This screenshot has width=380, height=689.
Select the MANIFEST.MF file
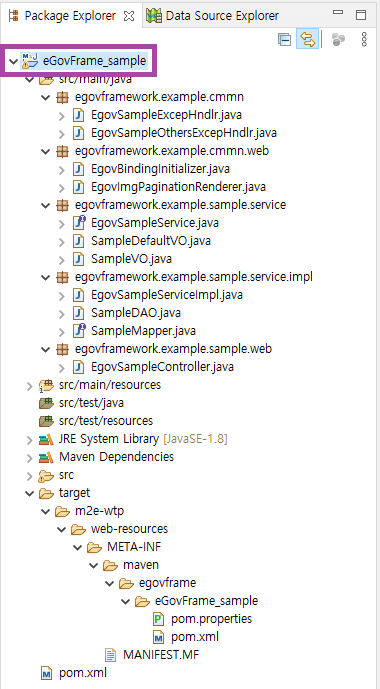161,655
